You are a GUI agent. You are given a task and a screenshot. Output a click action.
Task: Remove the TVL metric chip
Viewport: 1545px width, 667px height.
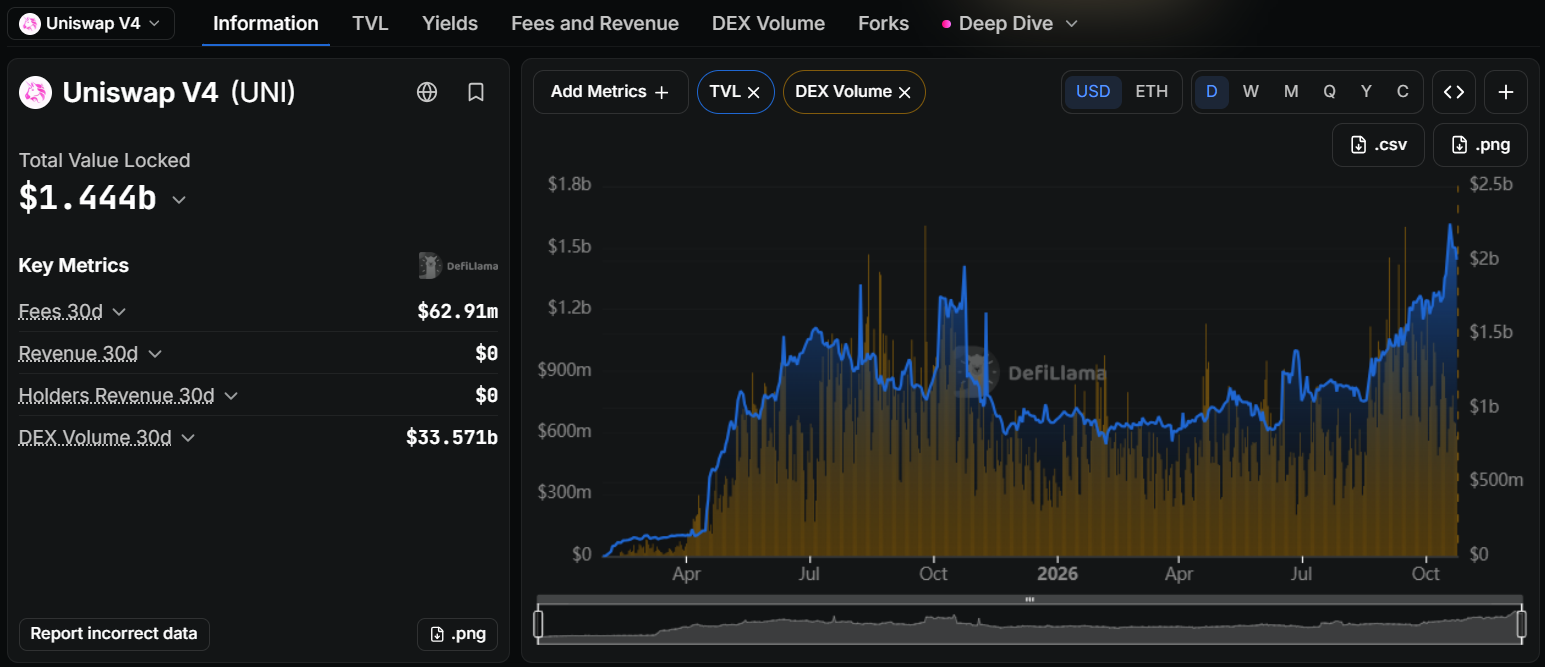click(x=754, y=92)
